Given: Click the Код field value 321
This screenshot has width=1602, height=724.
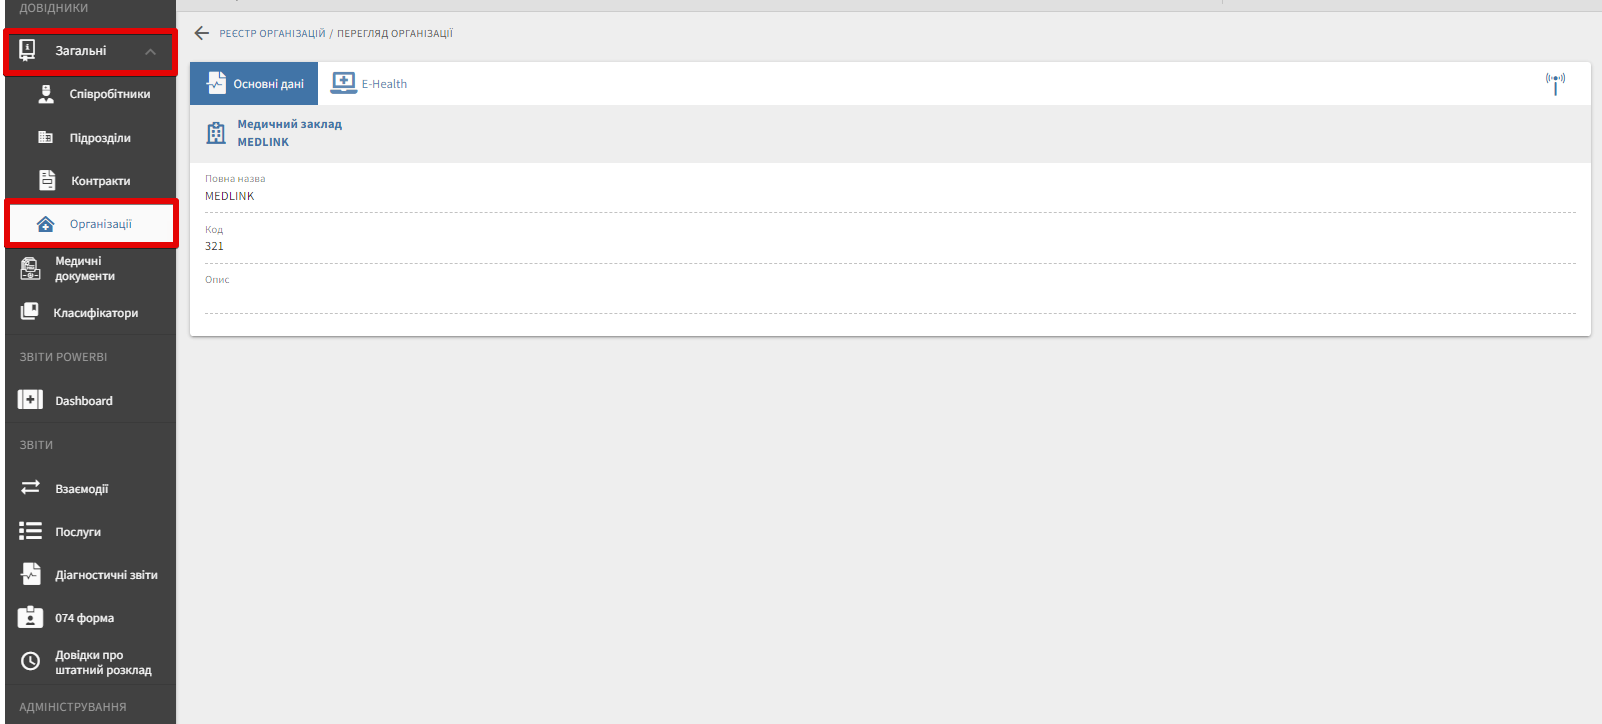Looking at the screenshot, I should (215, 246).
